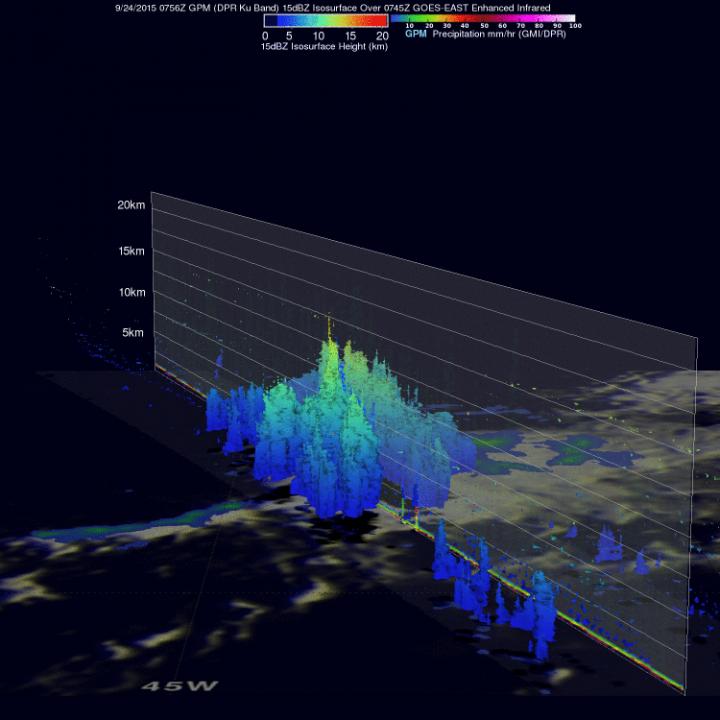
Task: Click the value 100 on precipitation scale
Action: click(x=573, y=26)
